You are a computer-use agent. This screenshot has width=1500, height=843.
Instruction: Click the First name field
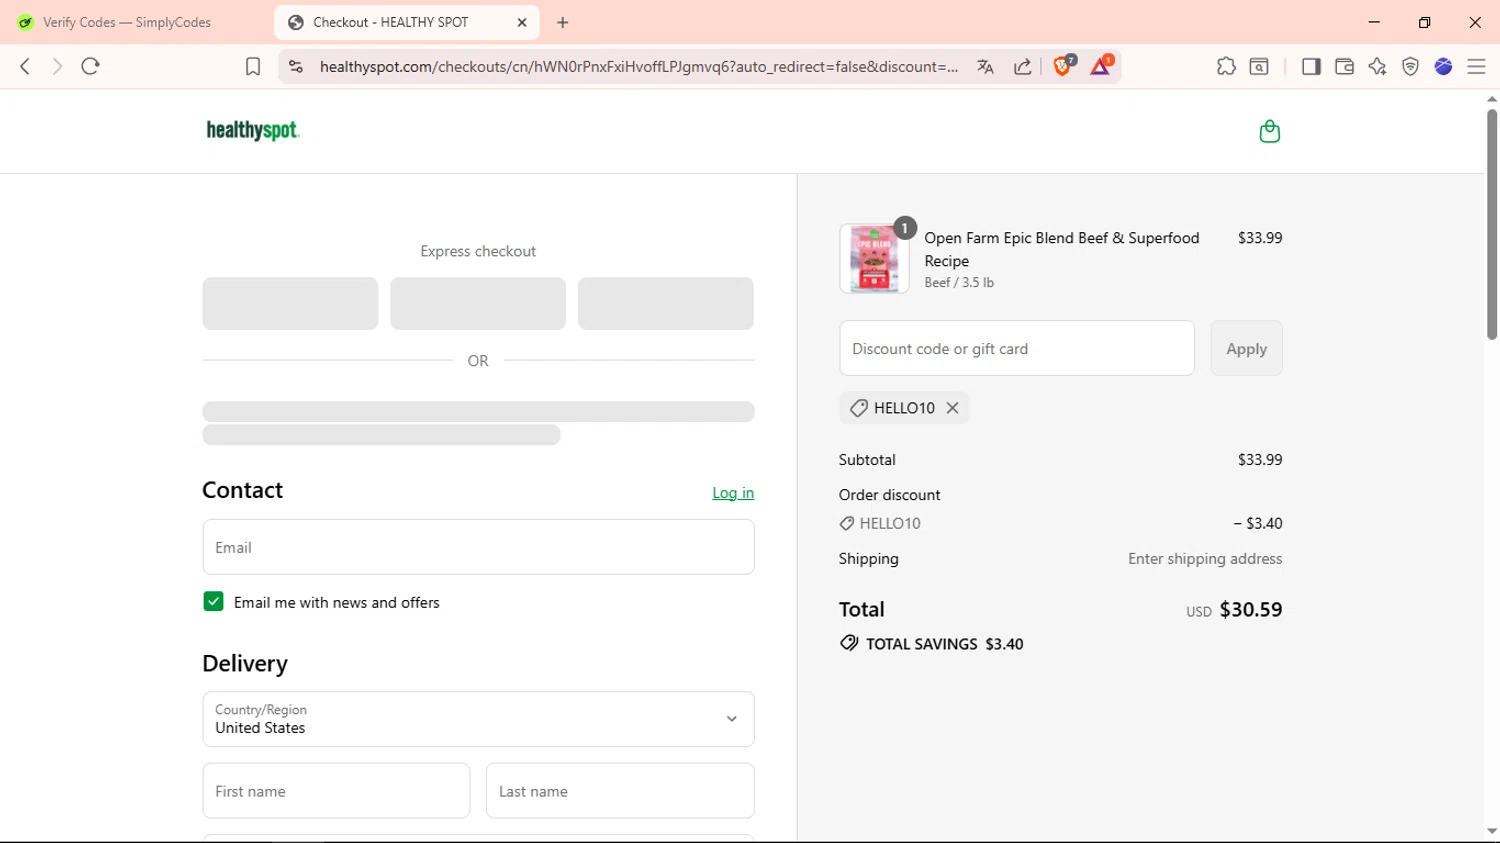coord(336,791)
